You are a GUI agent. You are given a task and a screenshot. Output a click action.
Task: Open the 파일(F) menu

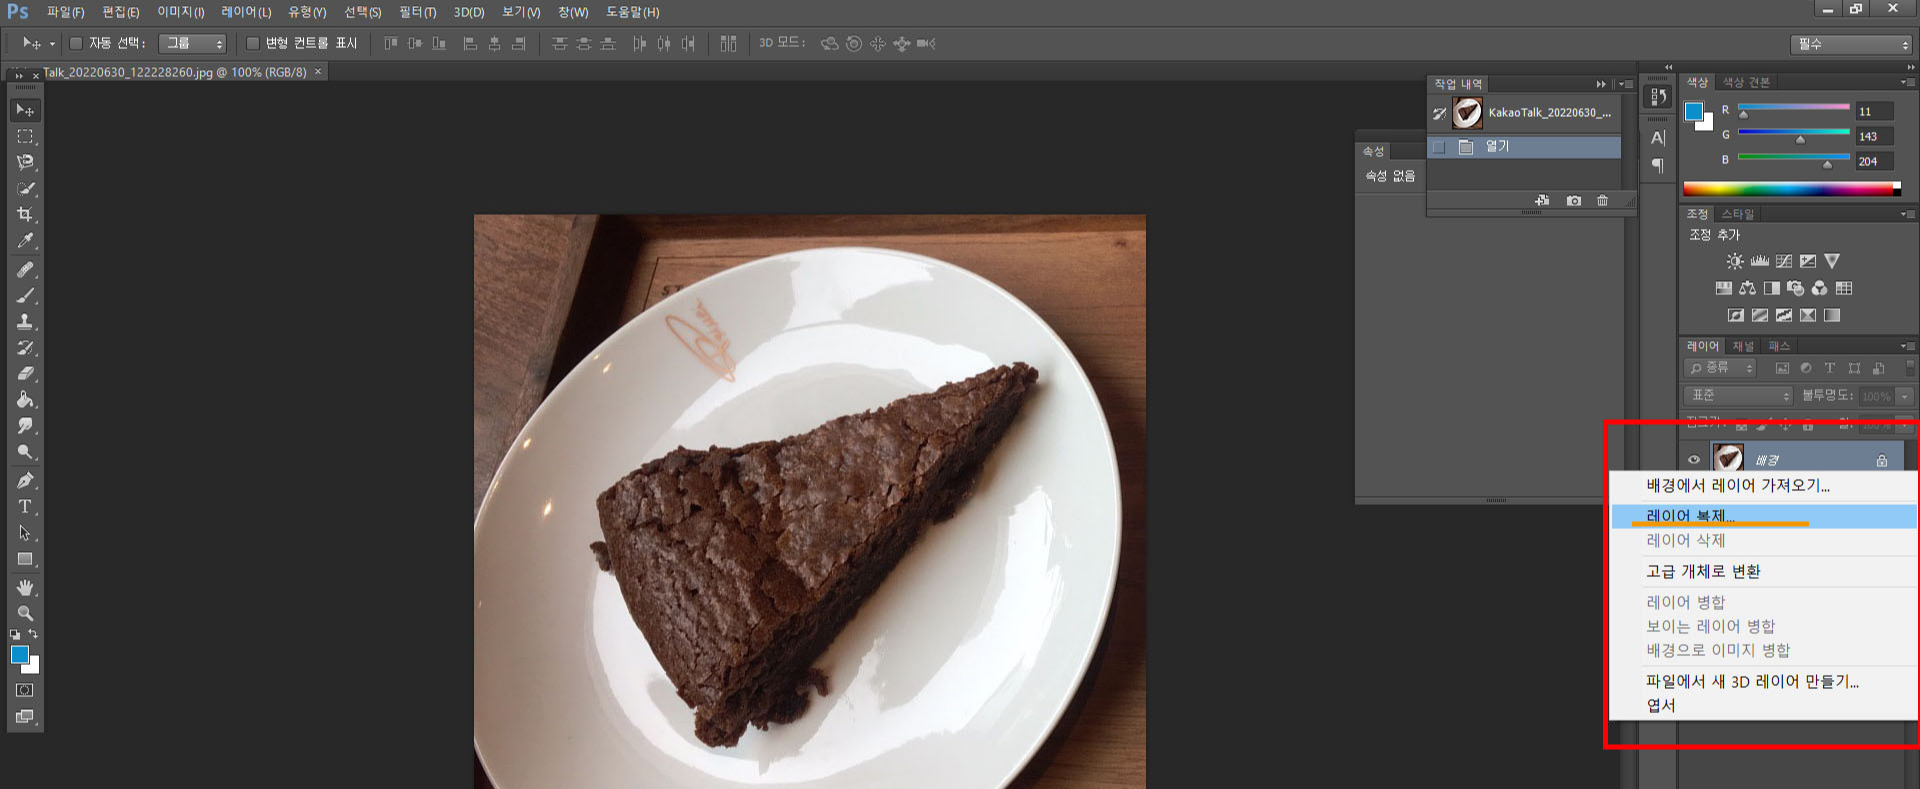tap(66, 12)
